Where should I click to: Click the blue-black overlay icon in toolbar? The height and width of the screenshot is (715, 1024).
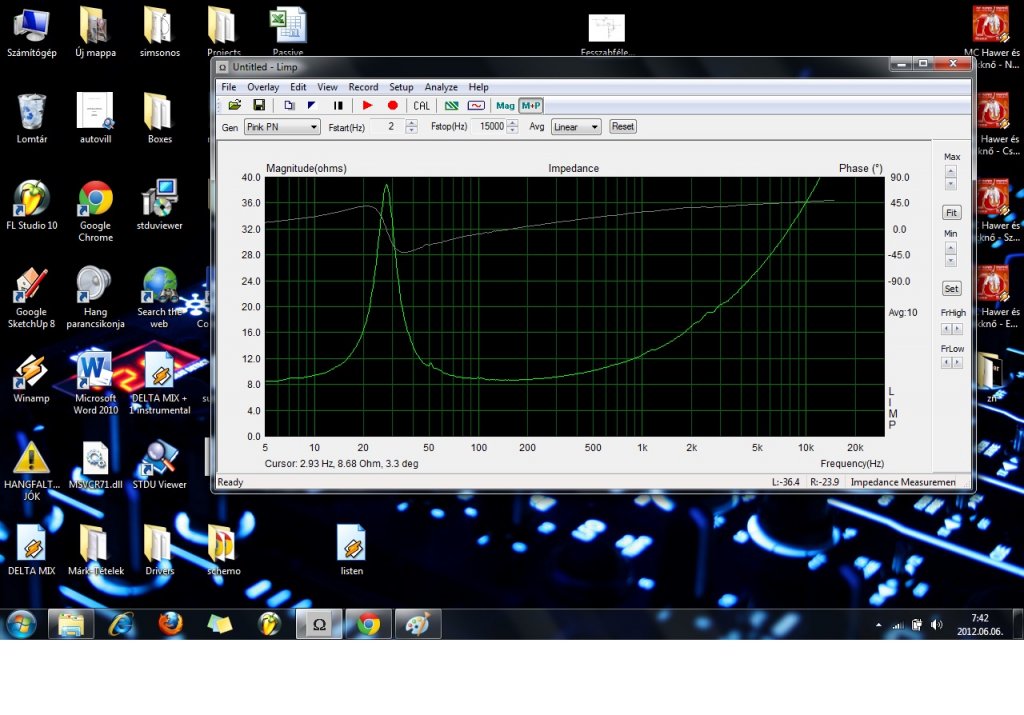pos(312,105)
